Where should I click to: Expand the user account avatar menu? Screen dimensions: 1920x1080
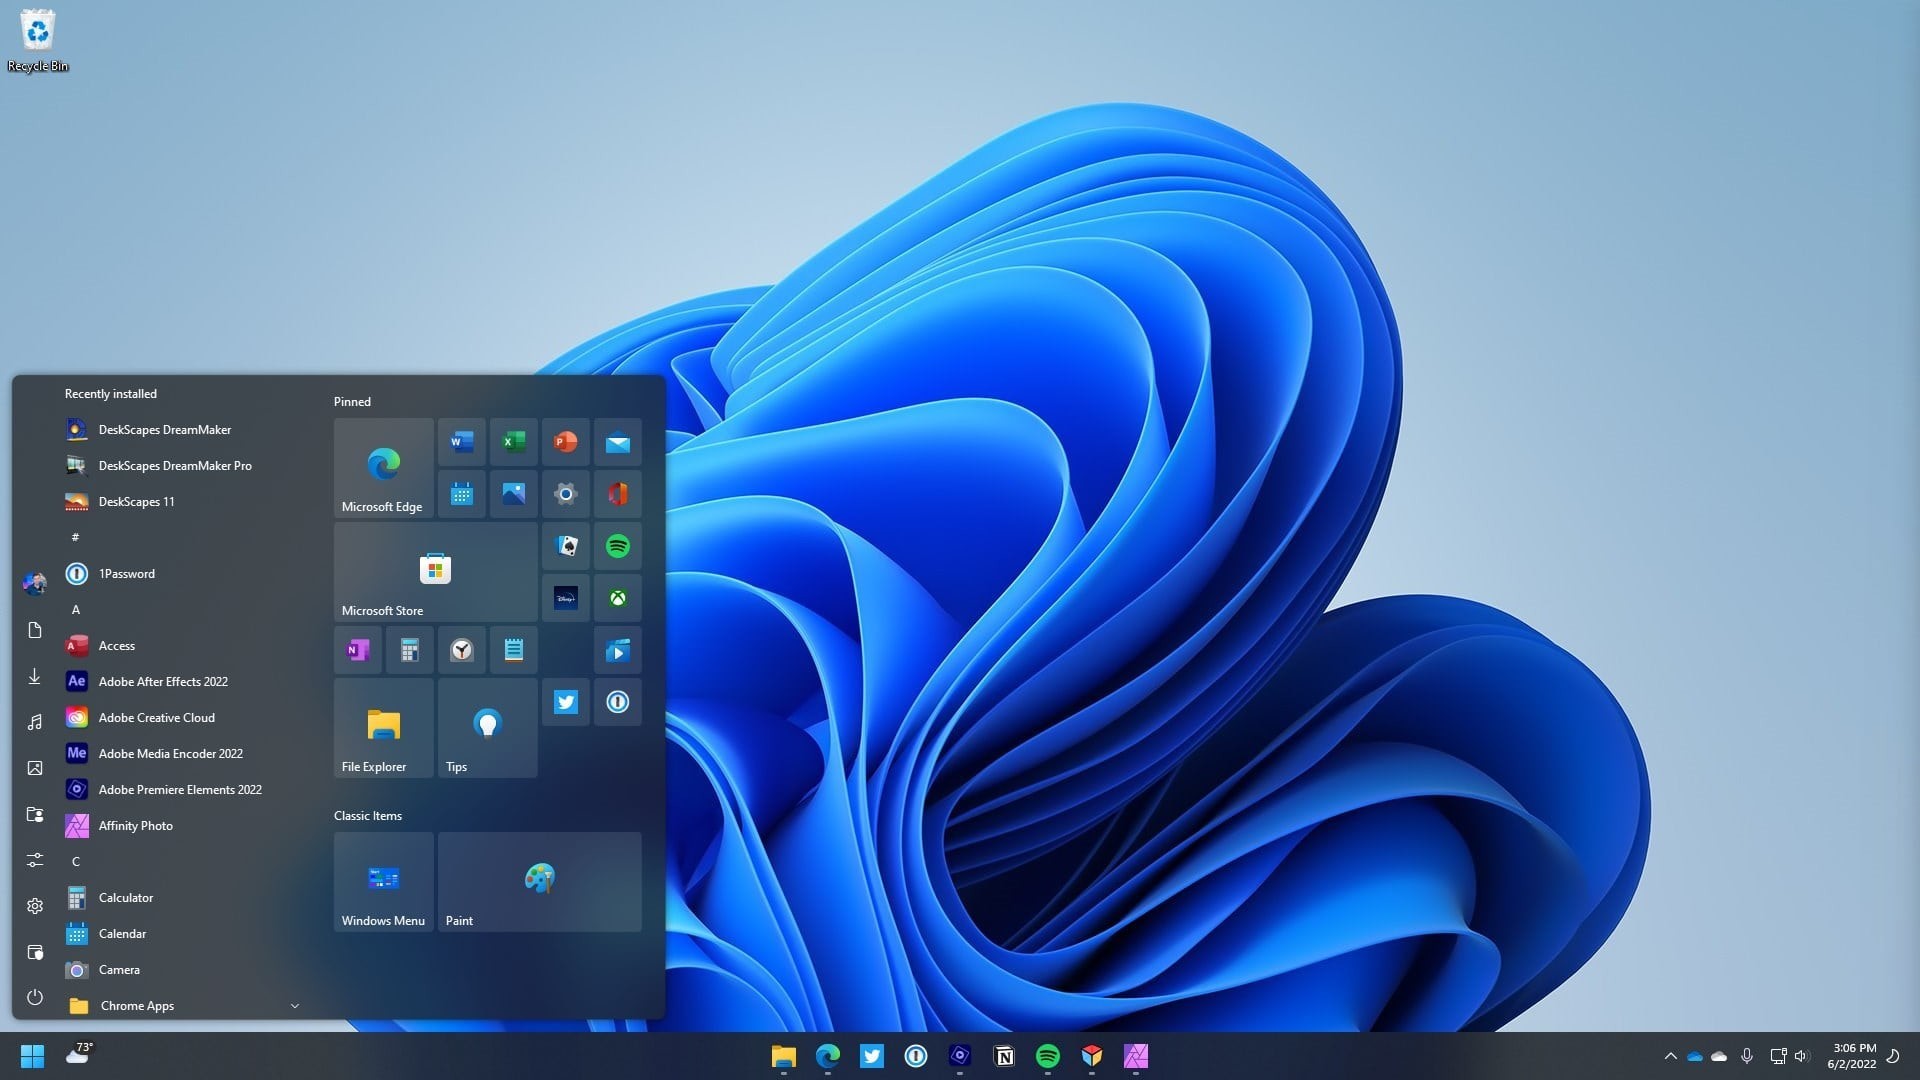(x=35, y=583)
